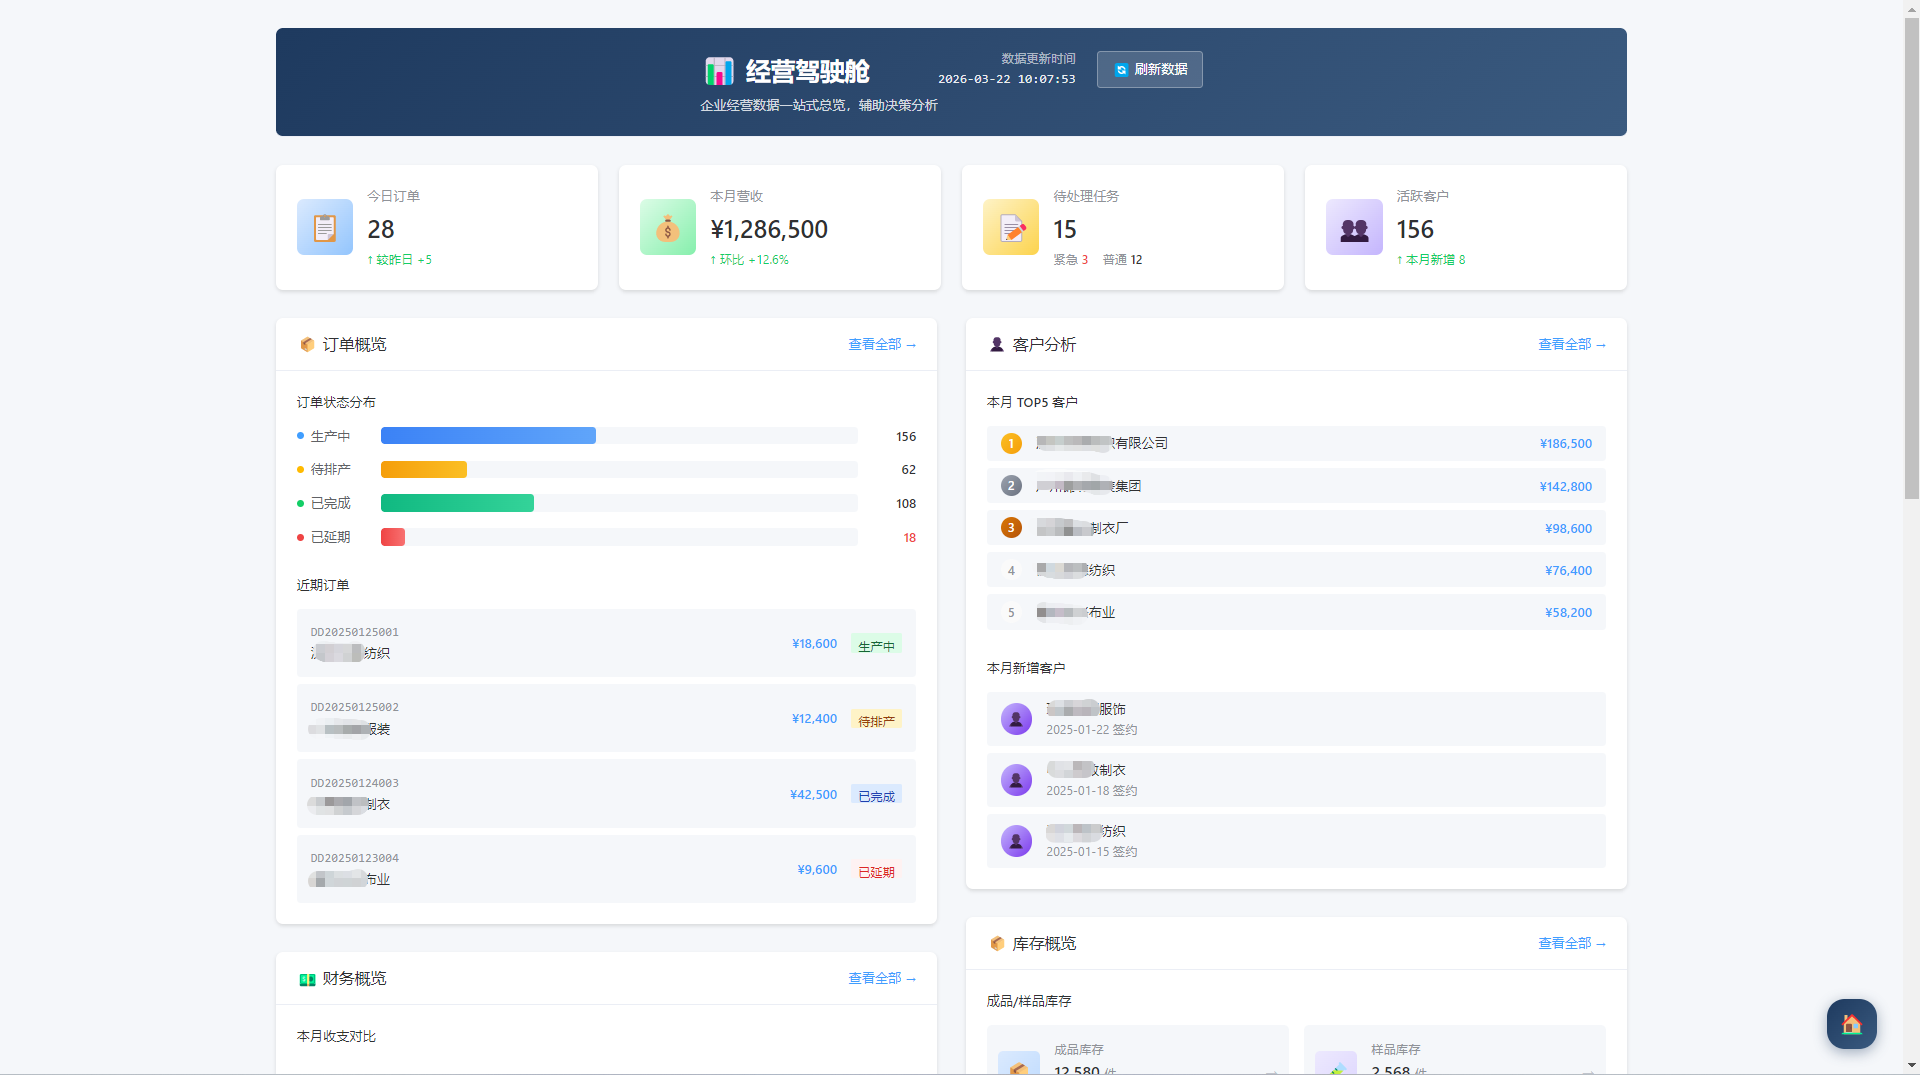Click avatar of customer signed 2025-01-15

(1016, 841)
